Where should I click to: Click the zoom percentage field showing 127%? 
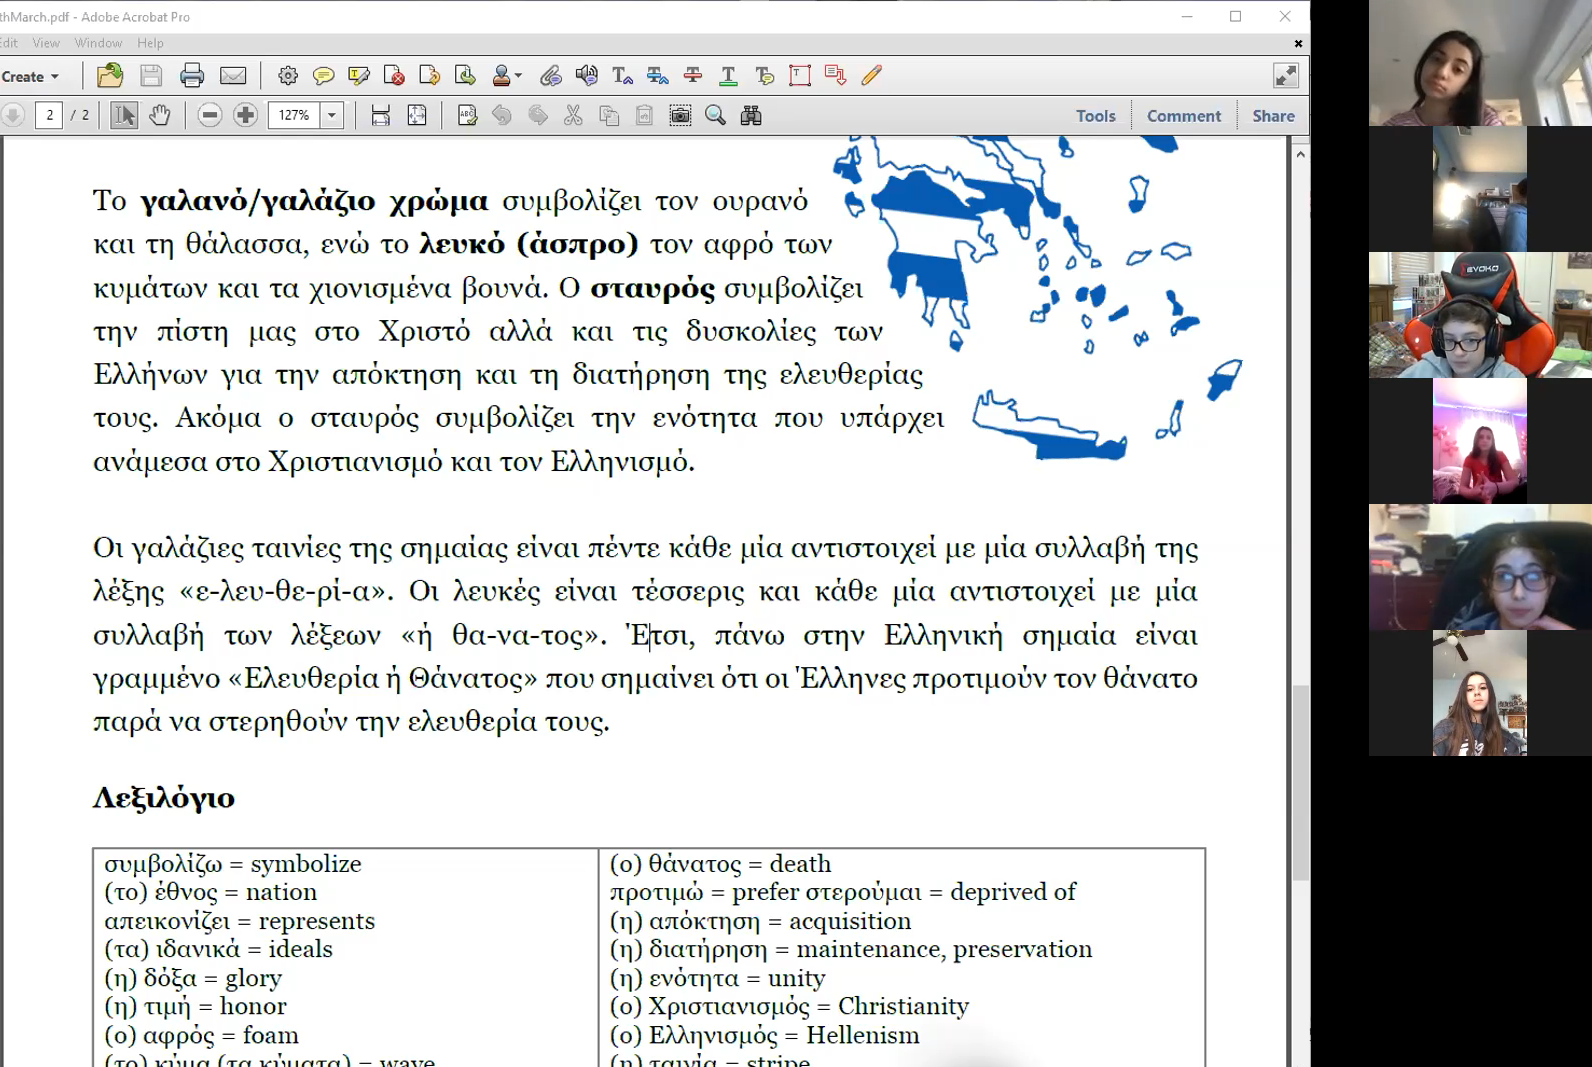[294, 116]
